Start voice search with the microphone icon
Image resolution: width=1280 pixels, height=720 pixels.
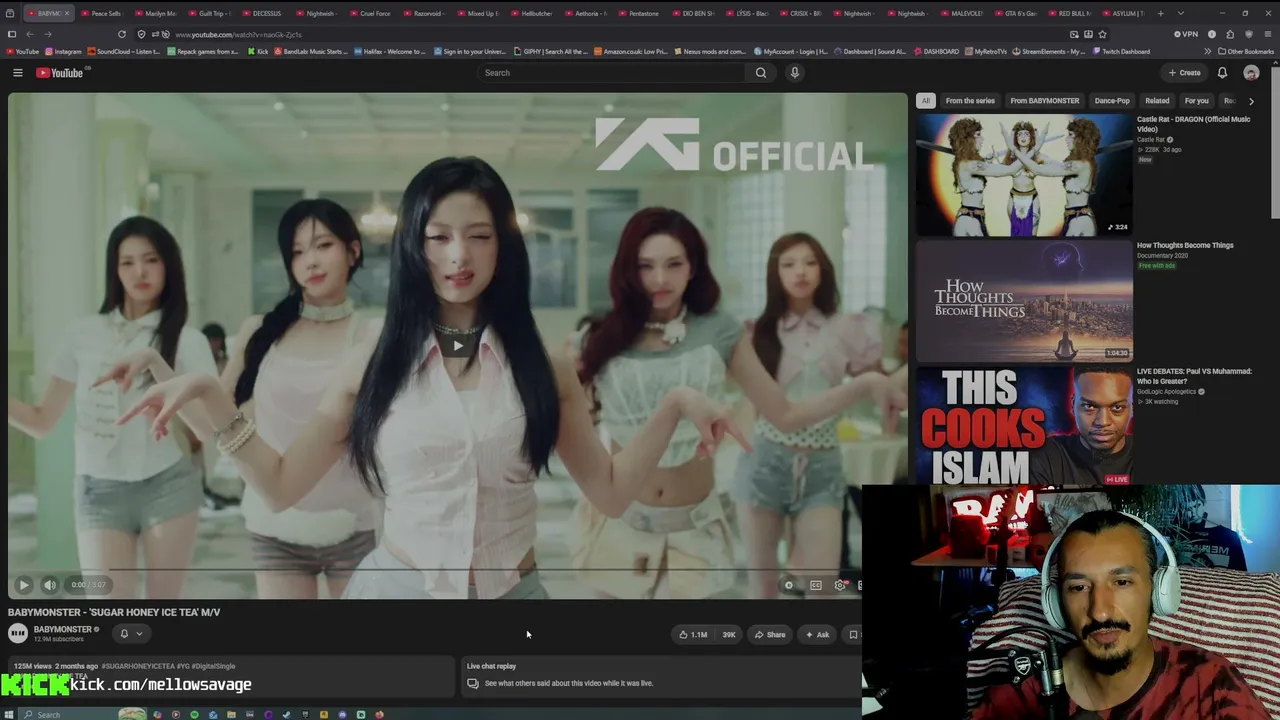(x=794, y=73)
